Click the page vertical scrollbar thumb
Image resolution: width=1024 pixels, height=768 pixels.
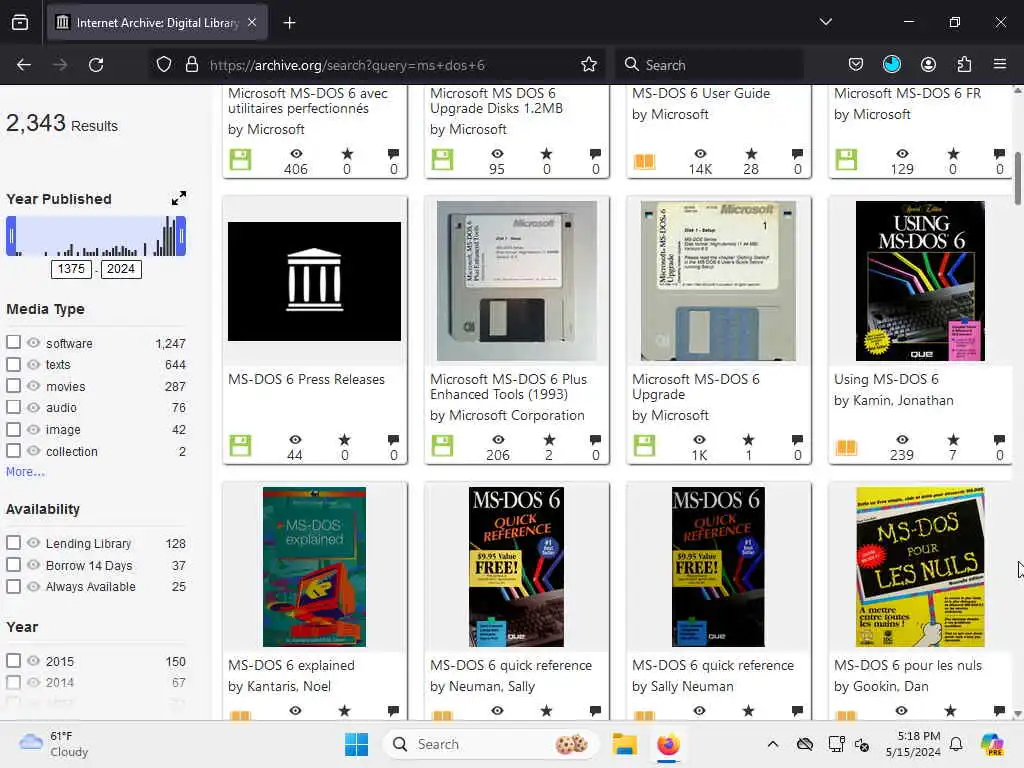(1017, 178)
